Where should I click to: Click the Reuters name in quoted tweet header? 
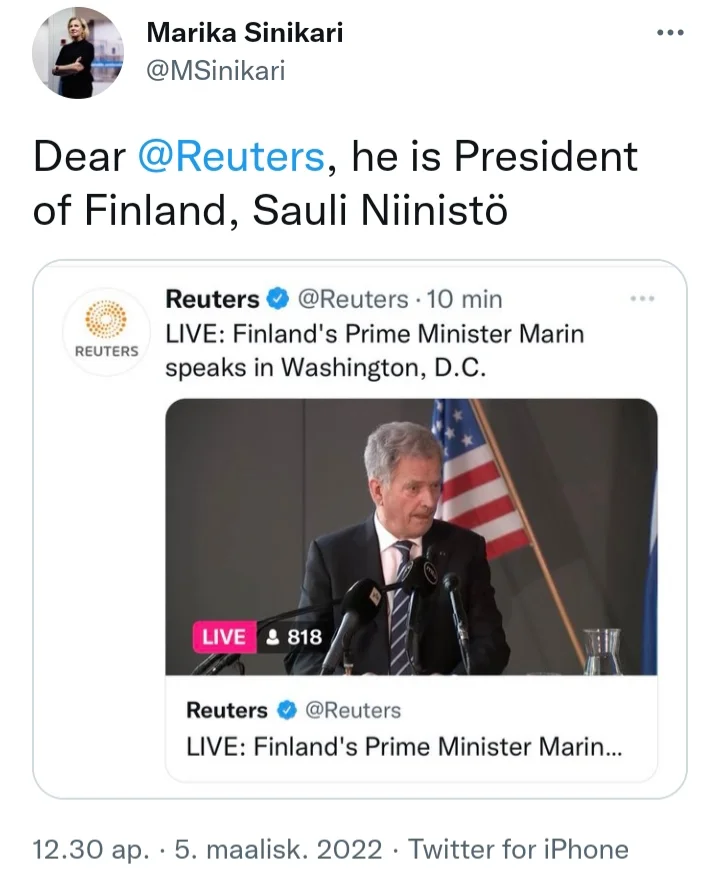pos(212,299)
